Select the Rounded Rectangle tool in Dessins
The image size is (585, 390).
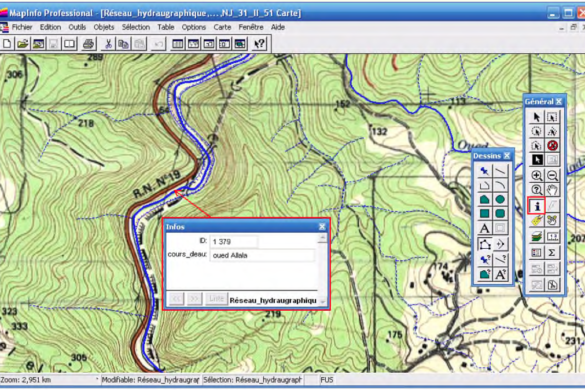(500, 213)
